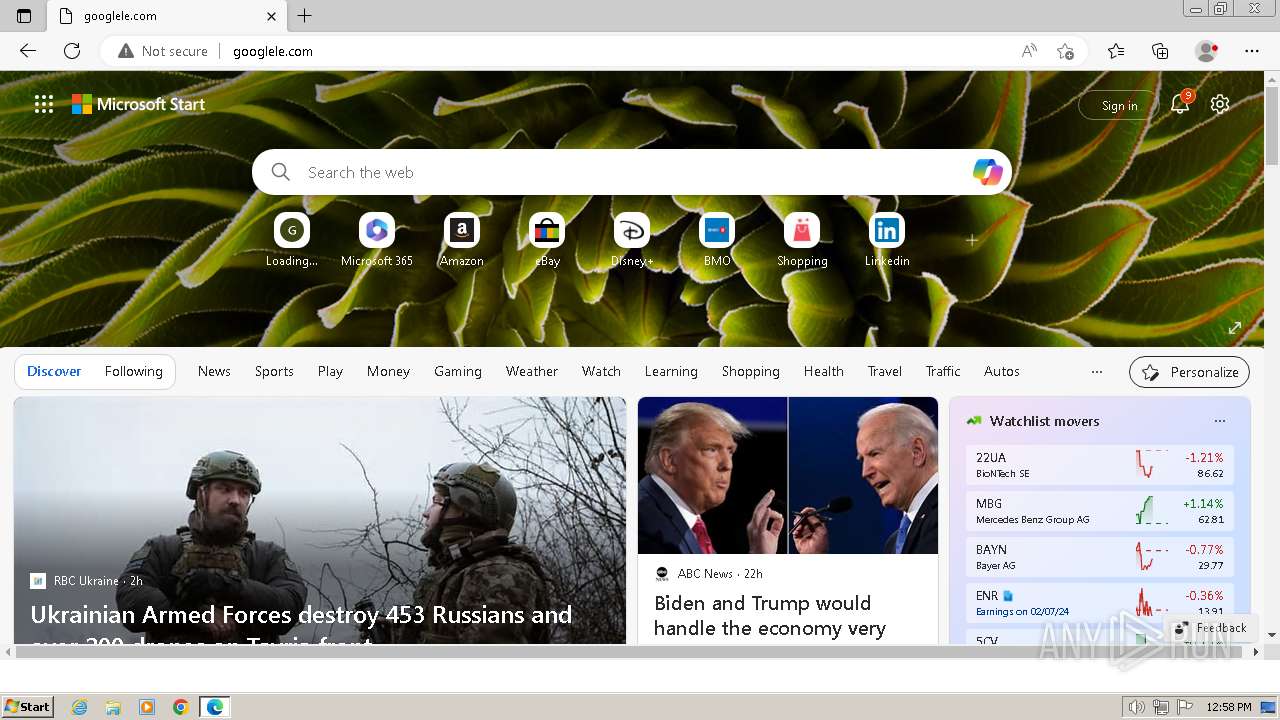Click the address bar URL

[273, 51]
